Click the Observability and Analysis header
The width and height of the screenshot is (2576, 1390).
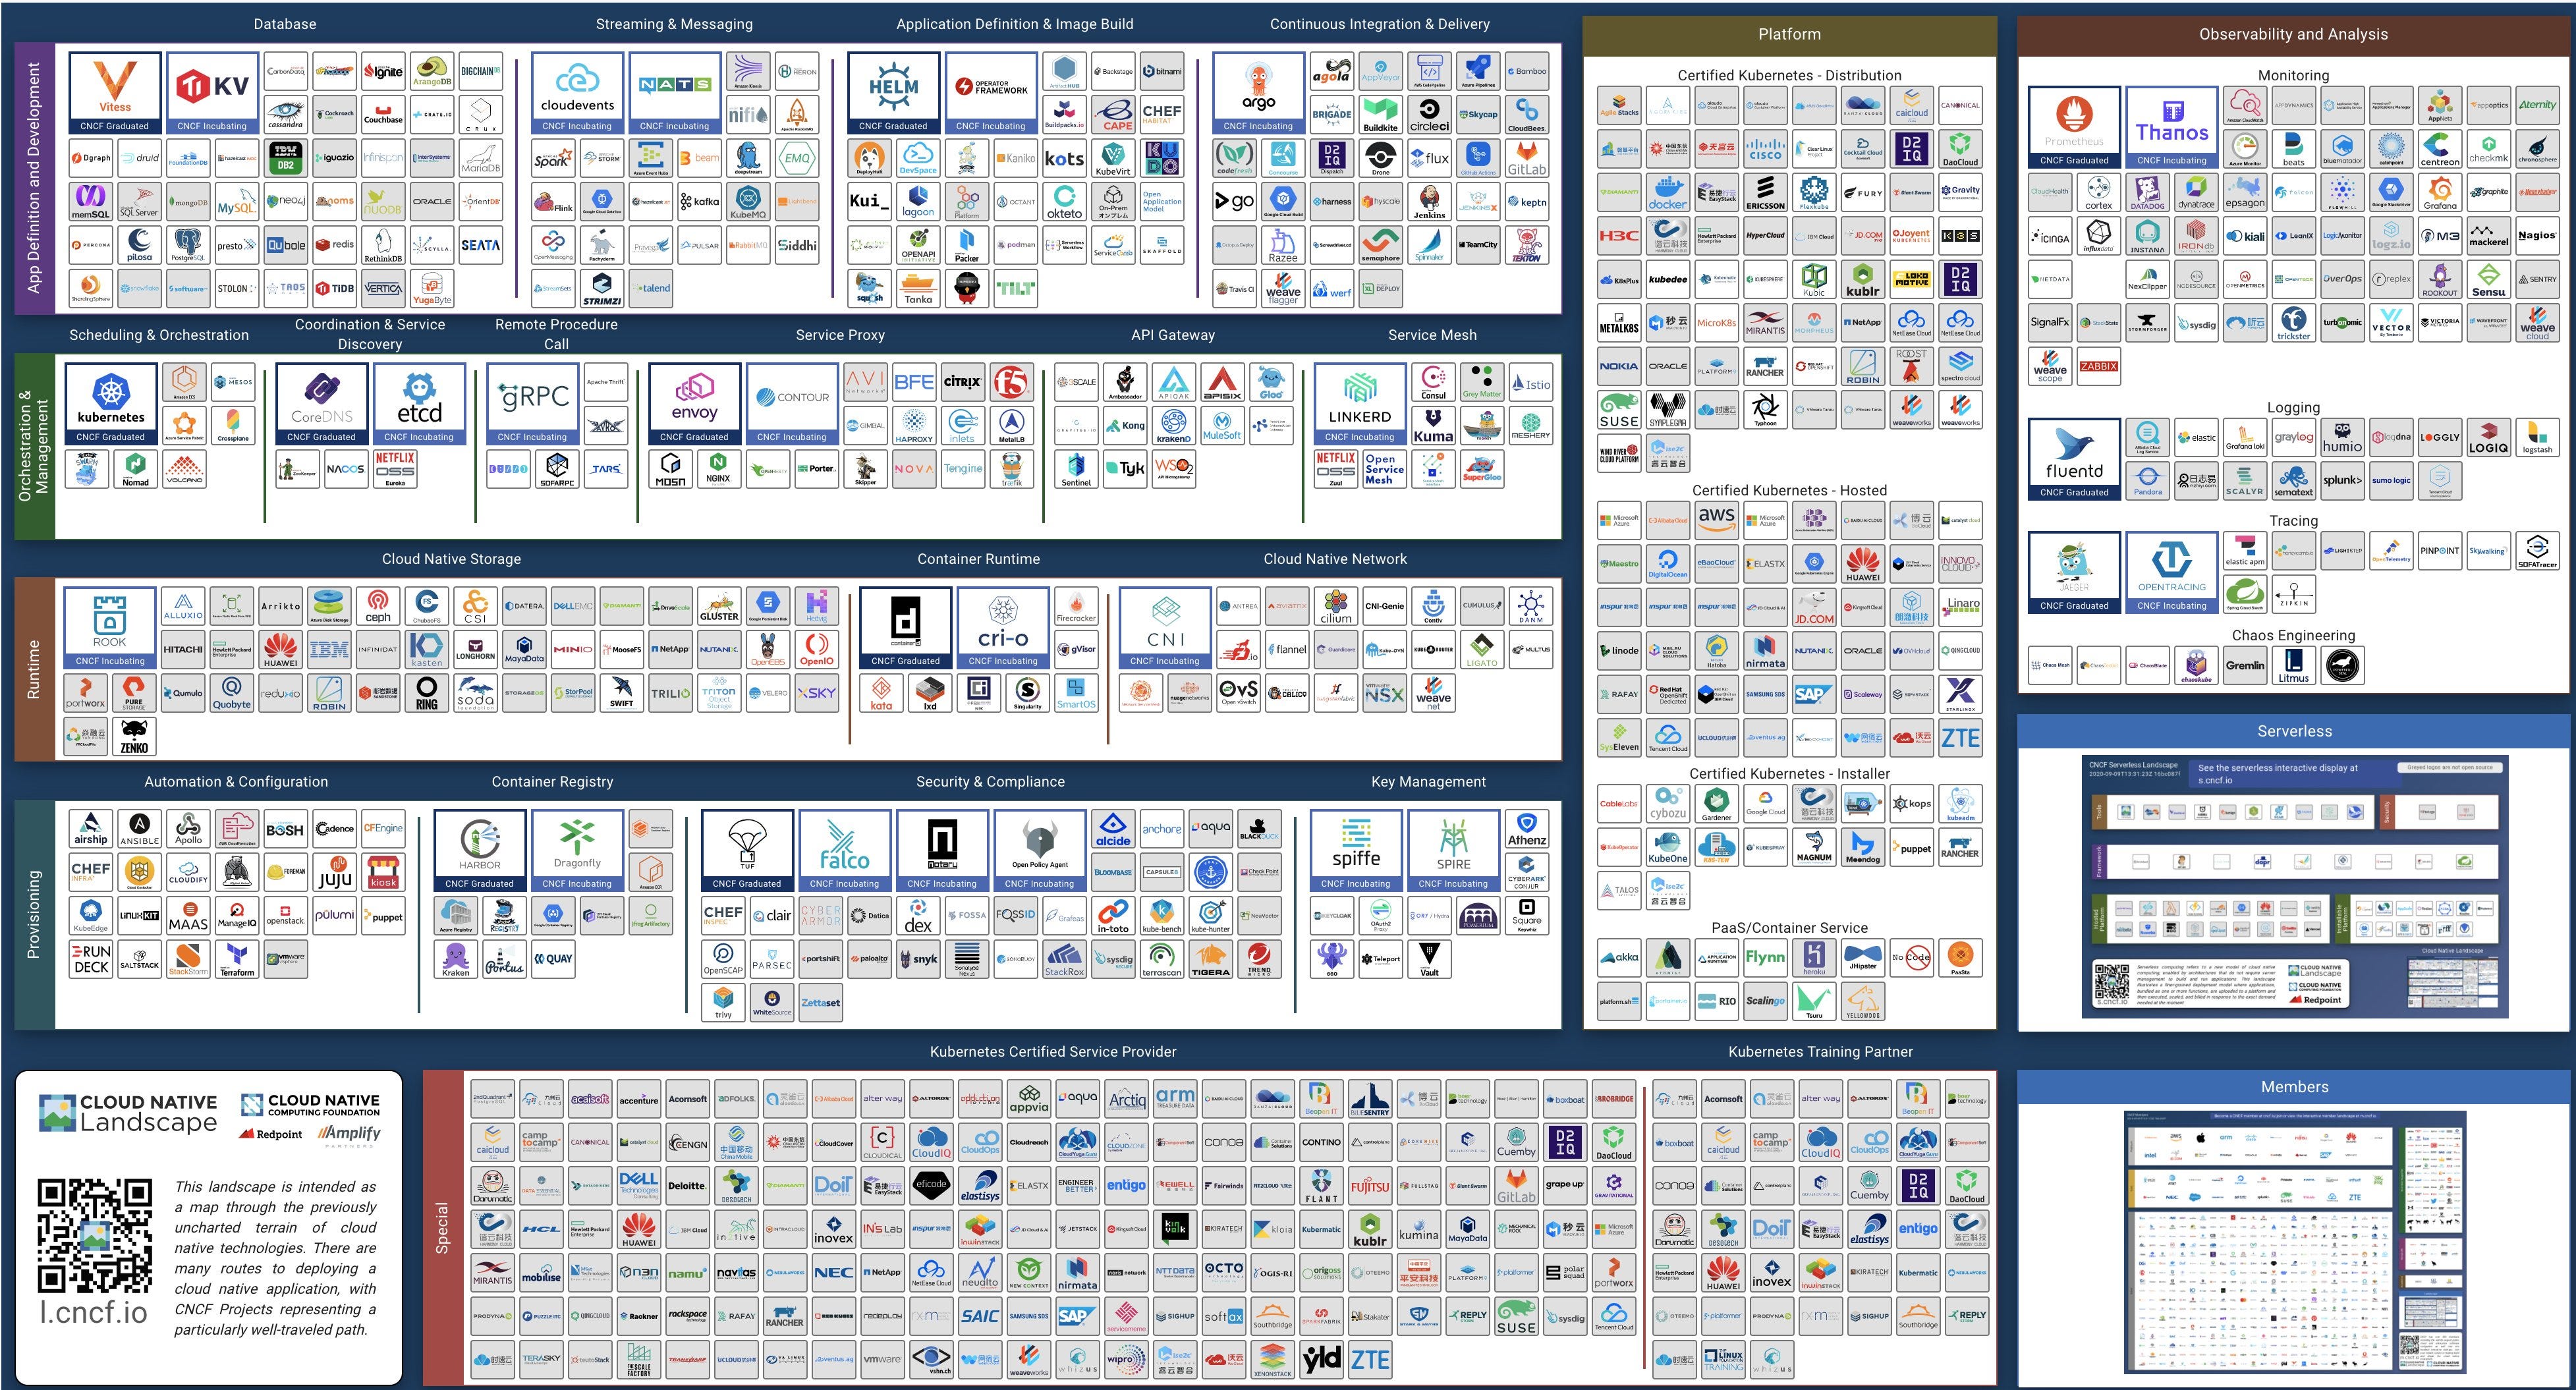[2293, 34]
